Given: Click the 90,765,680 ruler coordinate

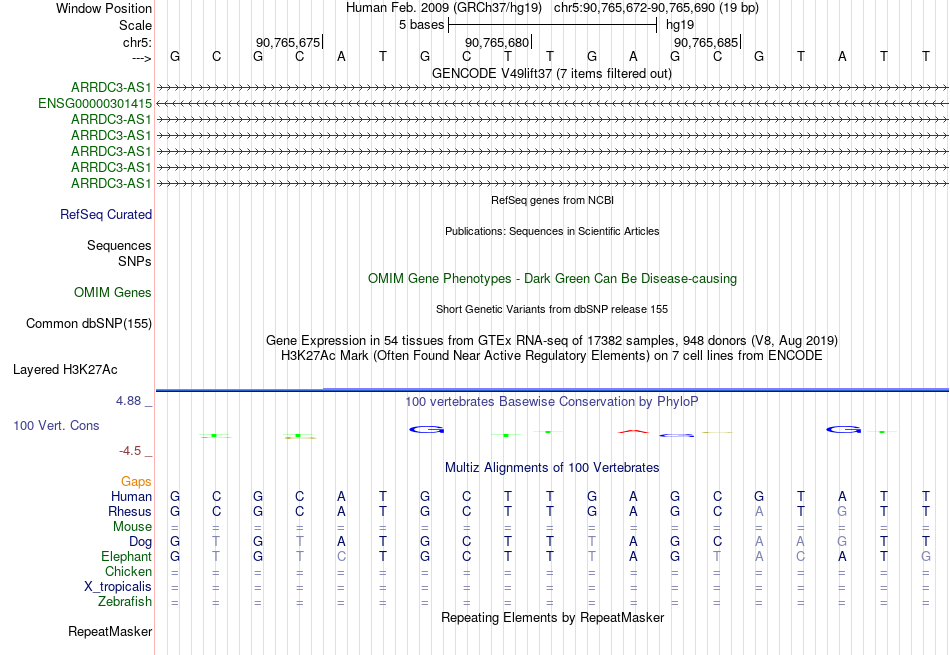Looking at the screenshot, I should click(x=497, y=42).
